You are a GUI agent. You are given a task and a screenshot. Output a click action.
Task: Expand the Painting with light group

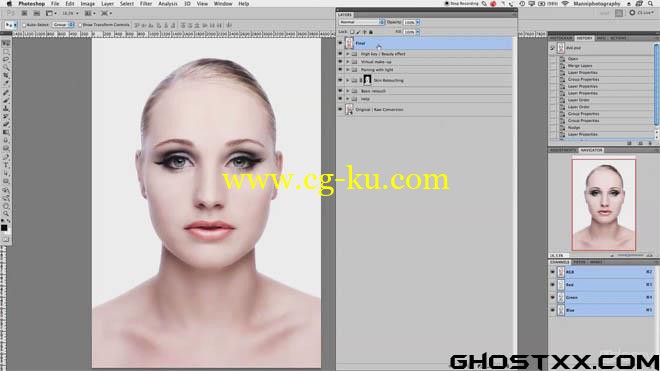coord(348,70)
